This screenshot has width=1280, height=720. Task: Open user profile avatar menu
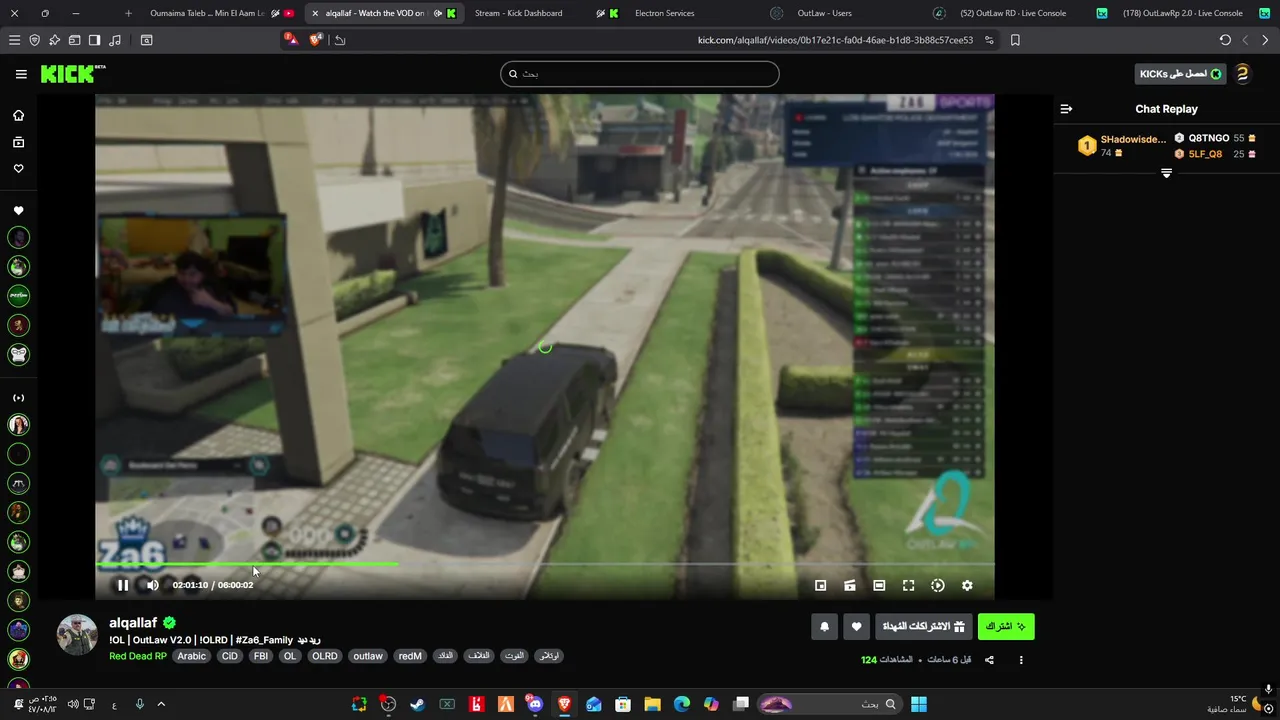pos(1242,74)
